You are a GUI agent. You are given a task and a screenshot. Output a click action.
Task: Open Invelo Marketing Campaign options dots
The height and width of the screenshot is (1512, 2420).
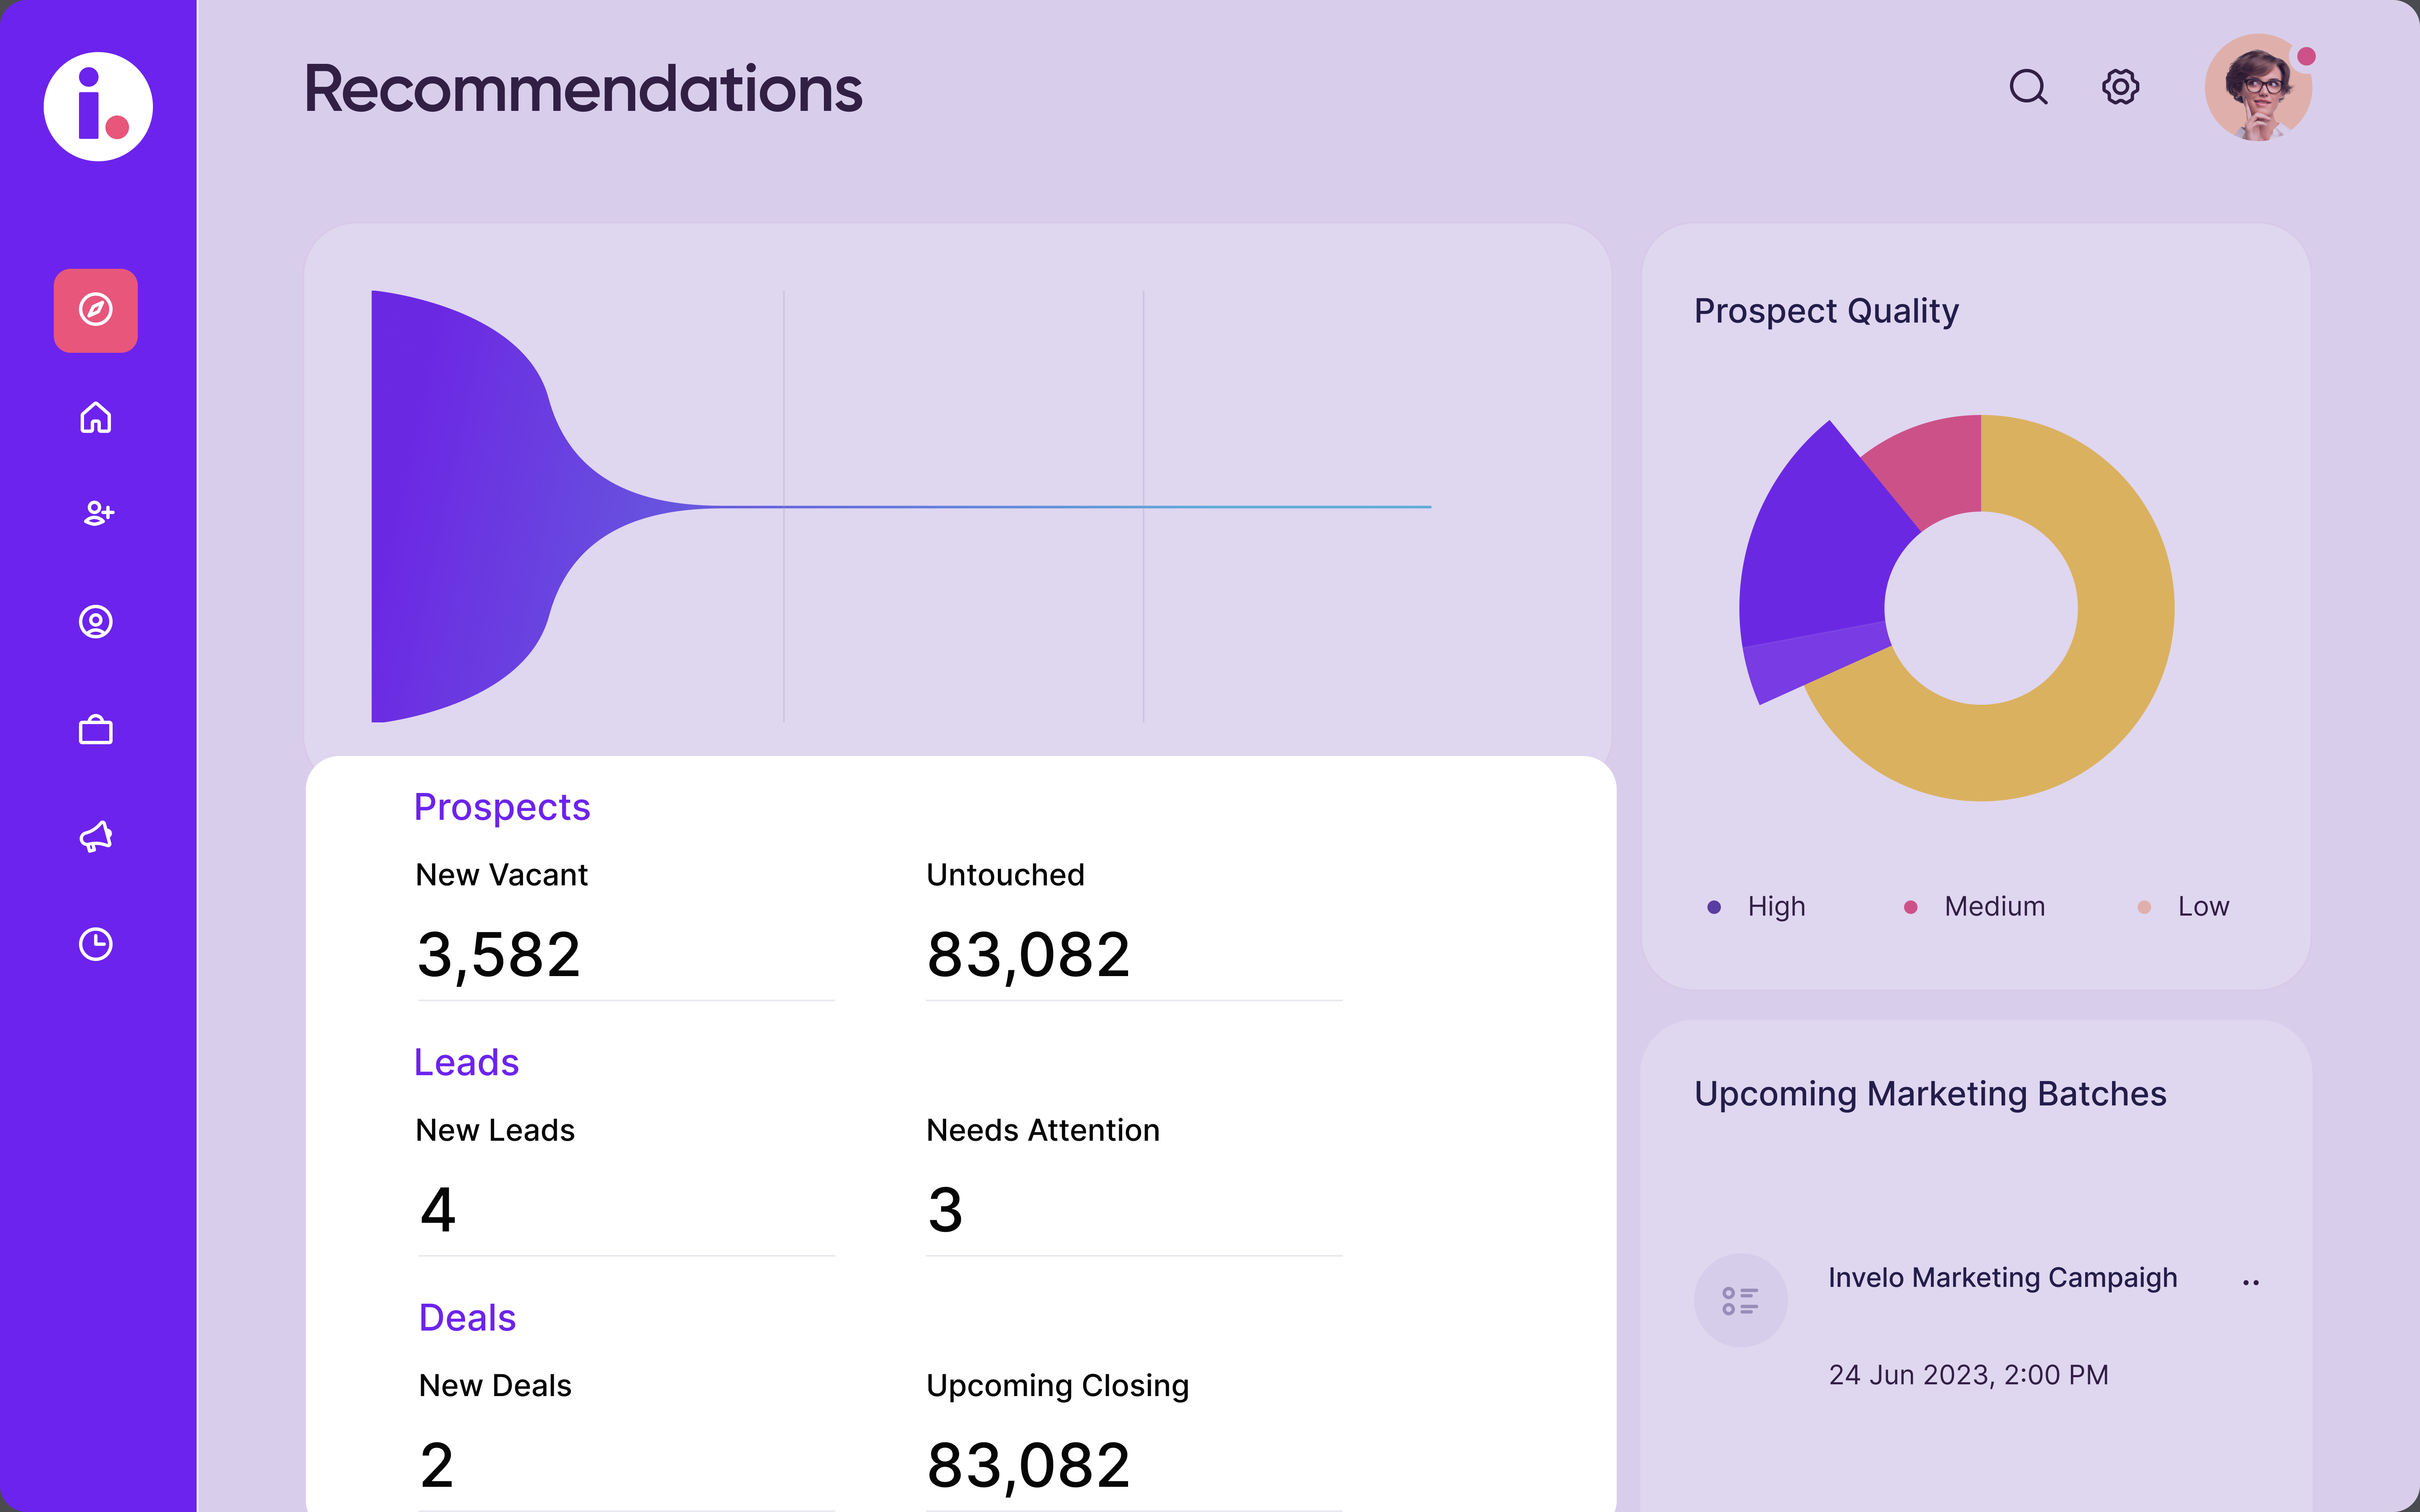pos(2251,1282)
